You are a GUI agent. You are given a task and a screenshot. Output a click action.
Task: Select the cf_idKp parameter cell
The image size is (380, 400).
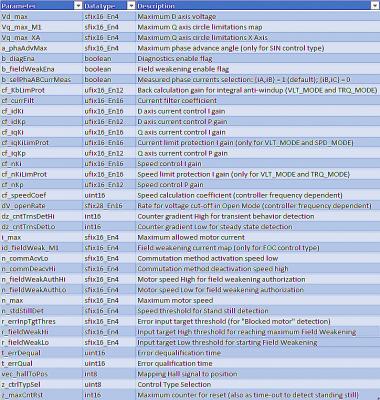tap(41, 122)
